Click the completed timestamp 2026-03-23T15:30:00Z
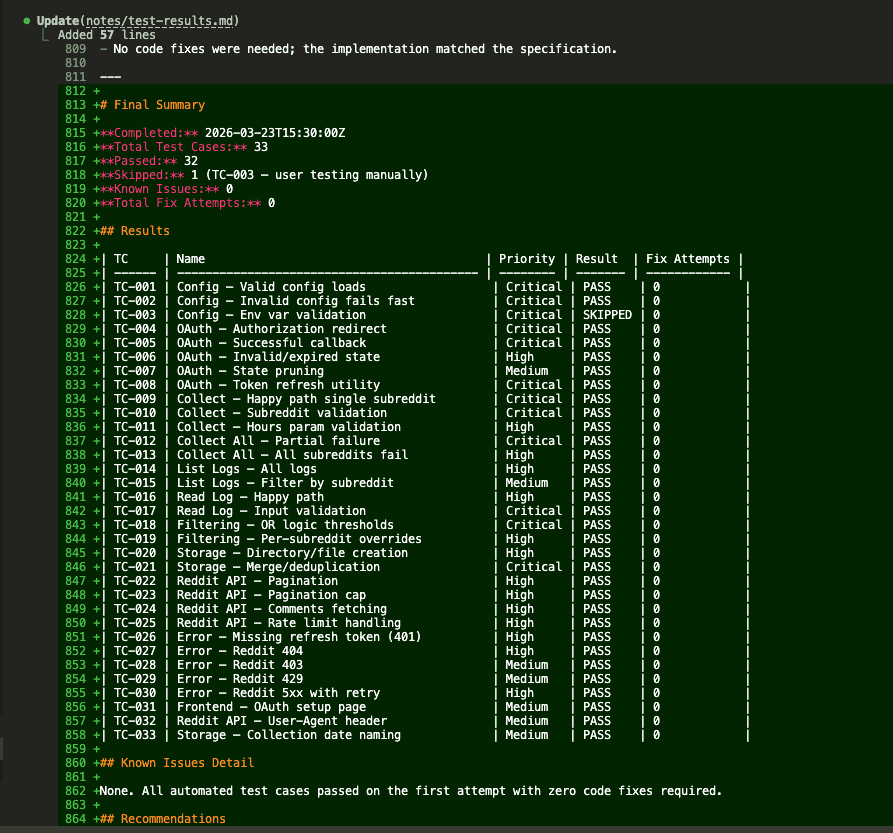This screenshot has height=833, width=893. (x=274, y=133)
